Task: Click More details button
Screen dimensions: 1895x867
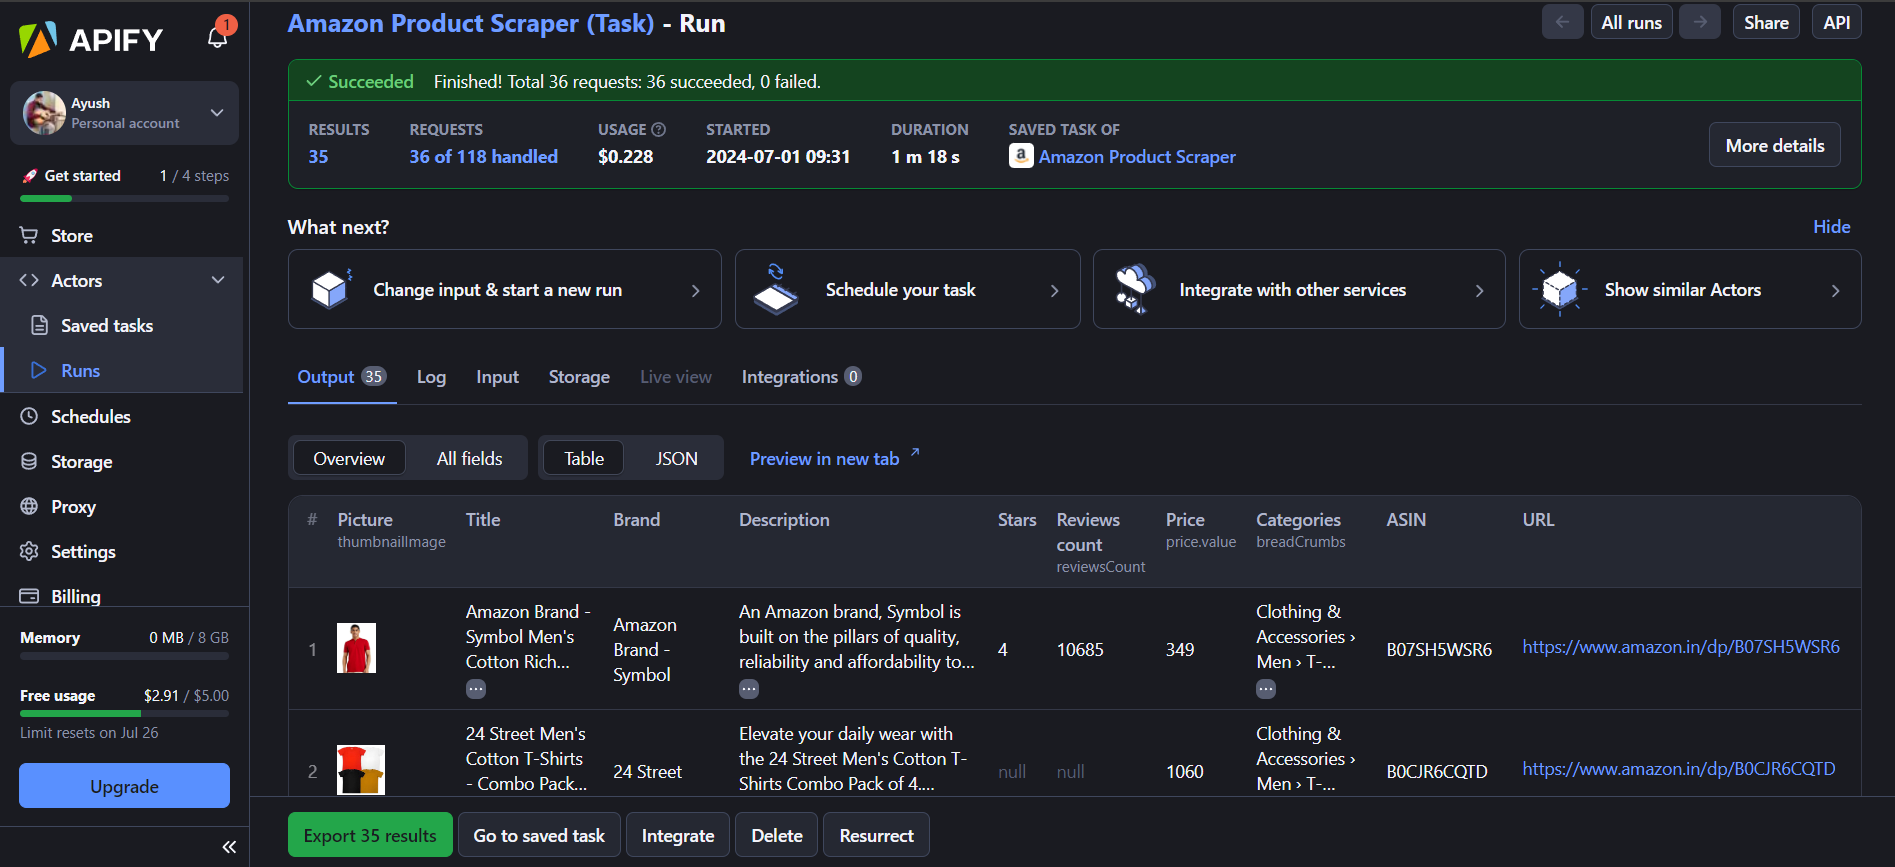Action: pos(1774,145)
